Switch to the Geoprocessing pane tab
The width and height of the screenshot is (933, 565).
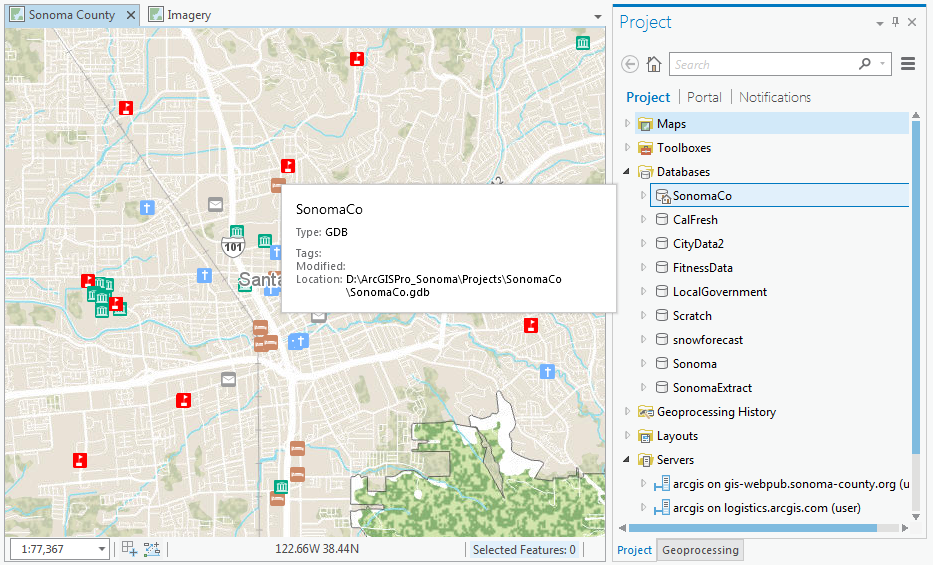tap(700, 550)
